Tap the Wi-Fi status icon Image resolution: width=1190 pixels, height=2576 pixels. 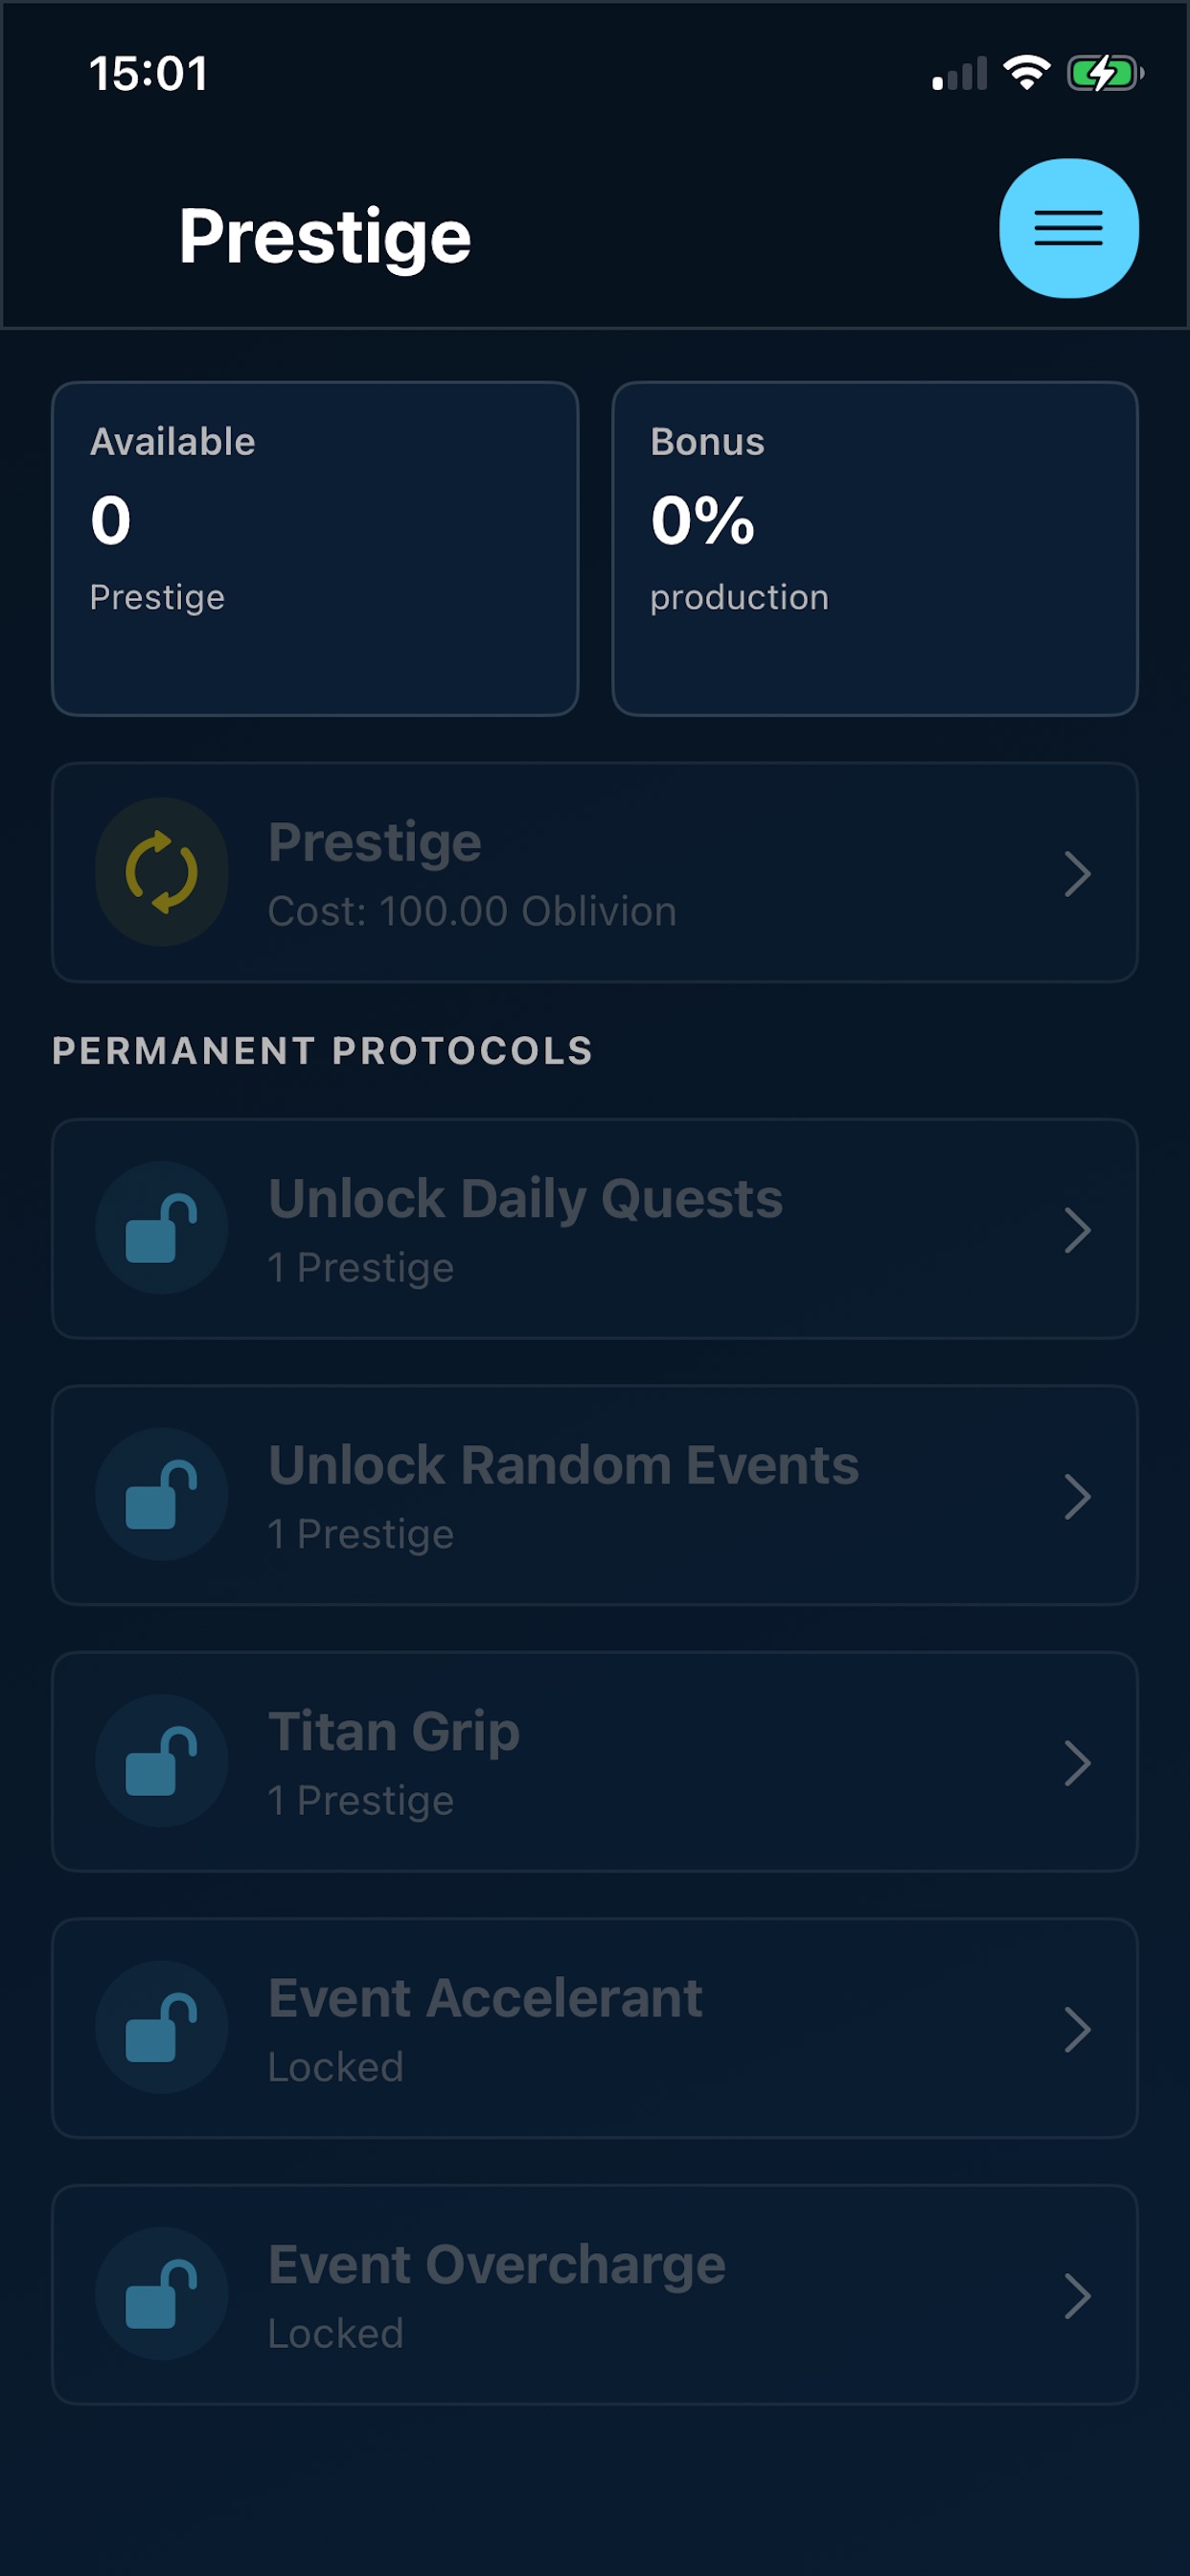point(1027,73)
